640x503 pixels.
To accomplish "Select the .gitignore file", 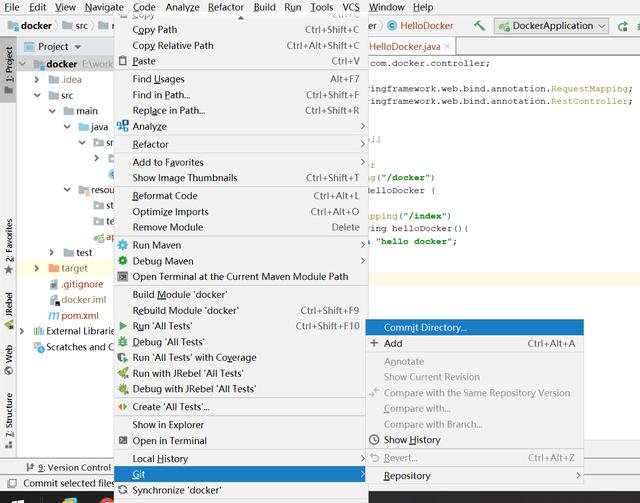I will [x=82, y=284].
